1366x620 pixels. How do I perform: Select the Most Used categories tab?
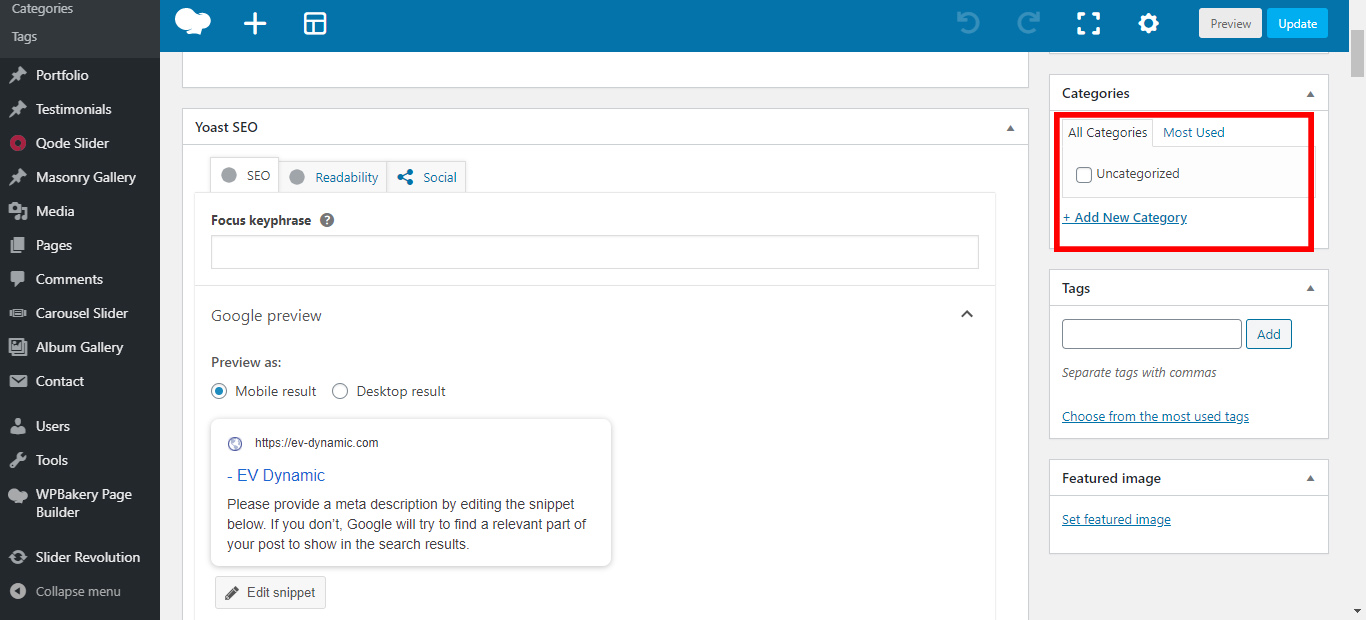(x=1193, y=132)
